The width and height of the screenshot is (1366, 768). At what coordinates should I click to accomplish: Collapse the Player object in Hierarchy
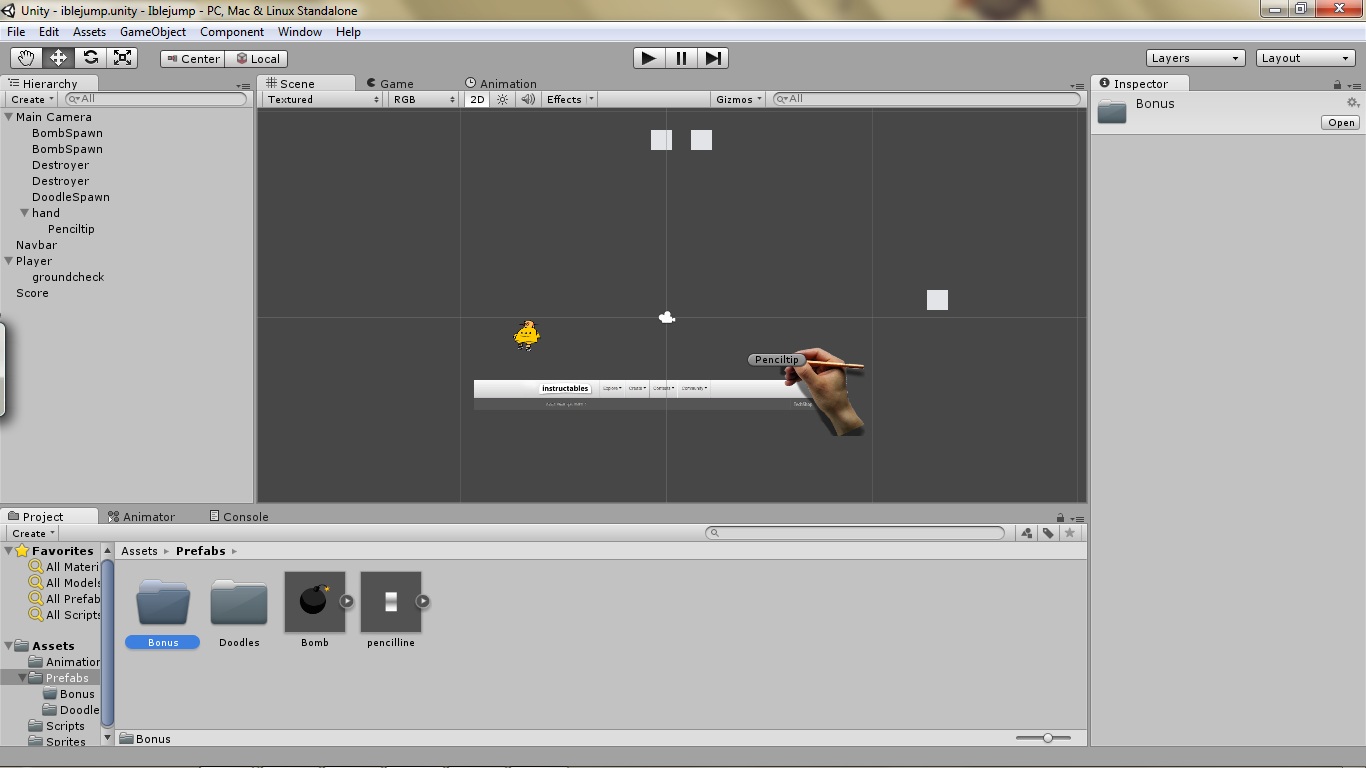pyautogui.click(x=8, y=261)
